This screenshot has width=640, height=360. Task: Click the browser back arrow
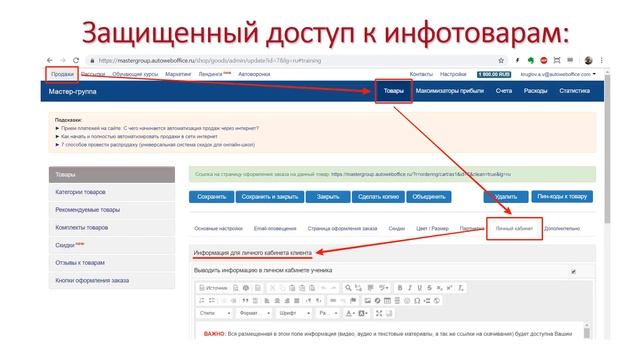click(49, 60)
